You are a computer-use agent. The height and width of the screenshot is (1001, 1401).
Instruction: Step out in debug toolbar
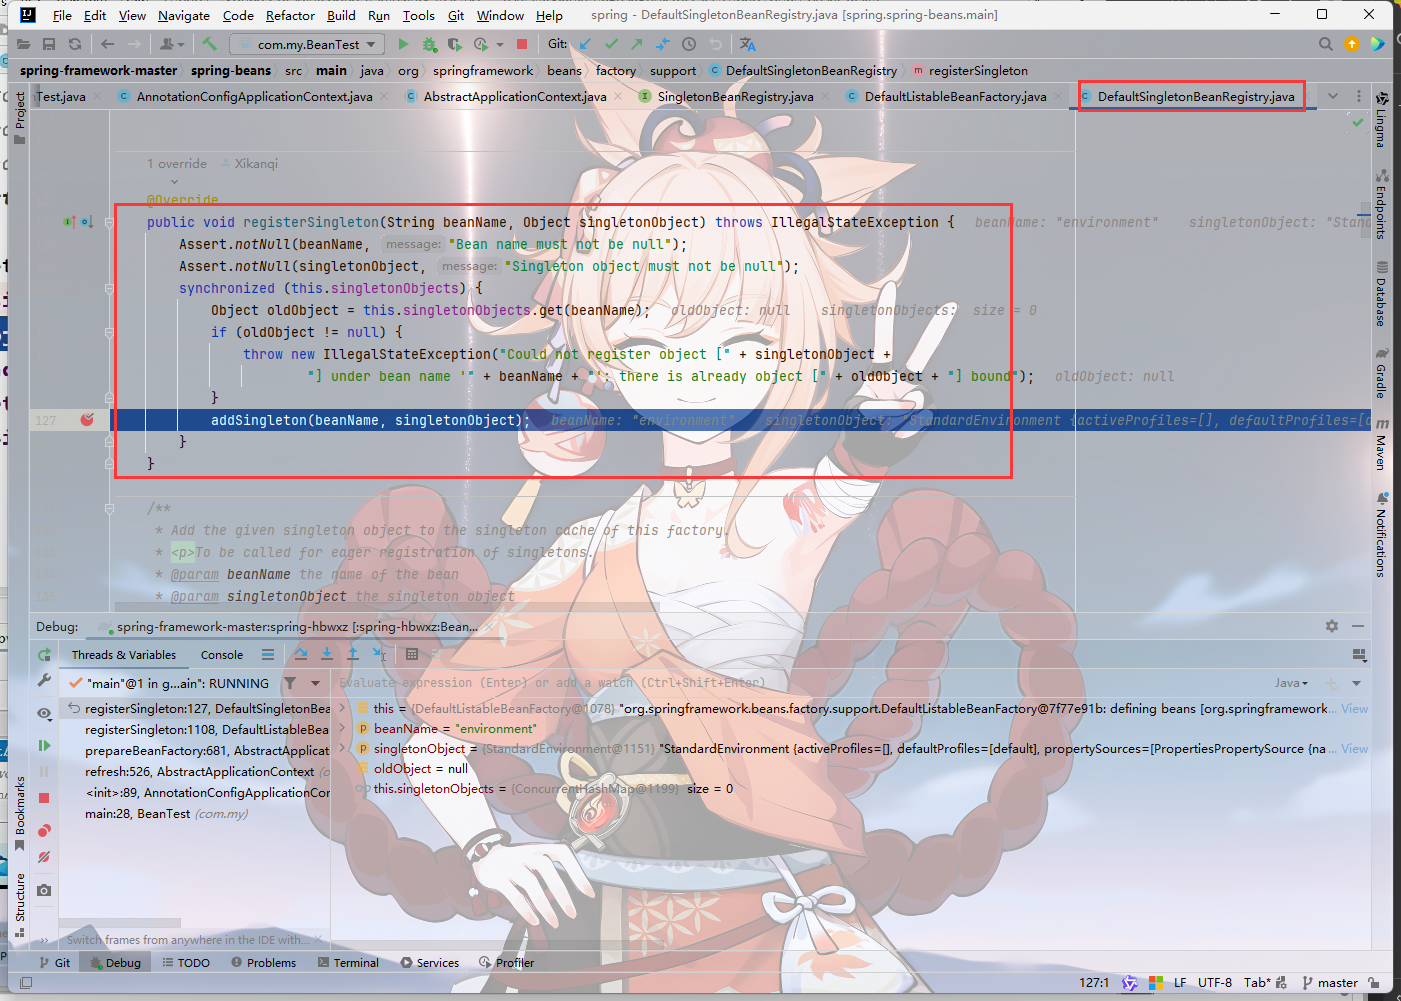tap(353, 654)
